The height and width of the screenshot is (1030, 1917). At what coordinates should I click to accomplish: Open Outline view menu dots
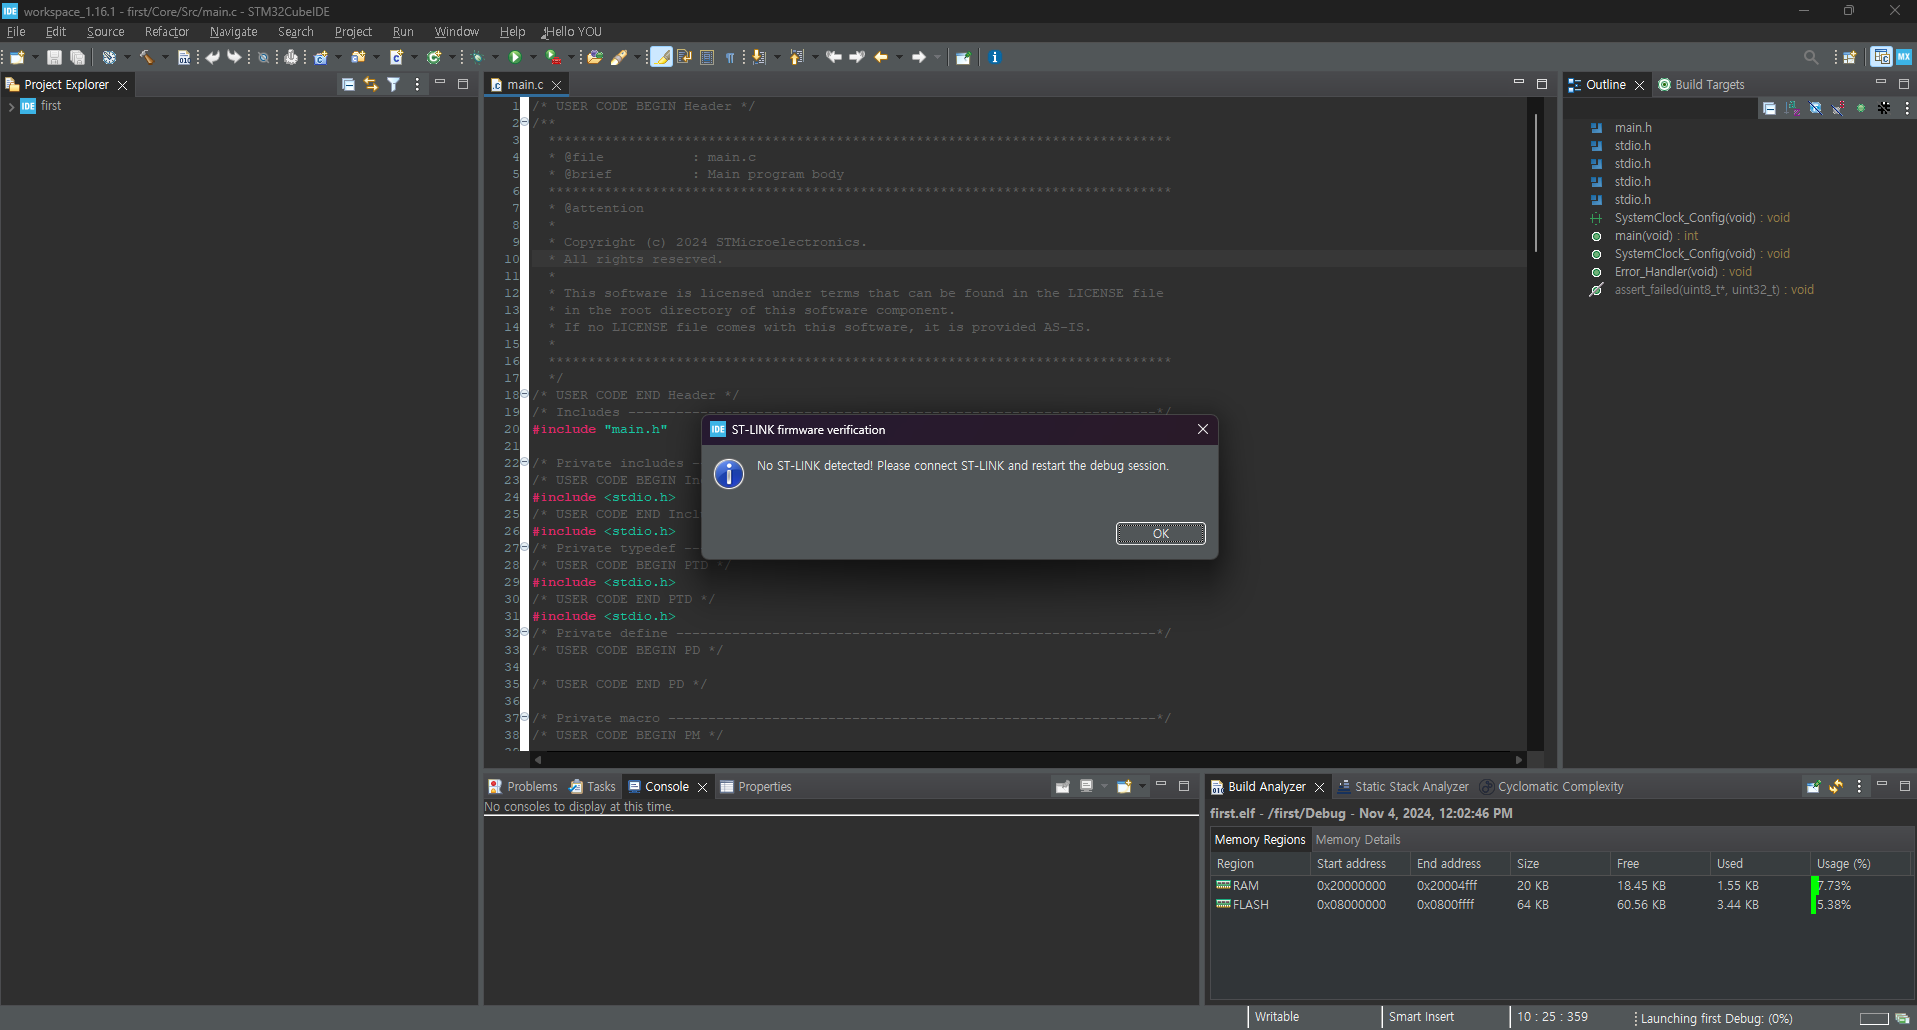tap(1906, 108)
